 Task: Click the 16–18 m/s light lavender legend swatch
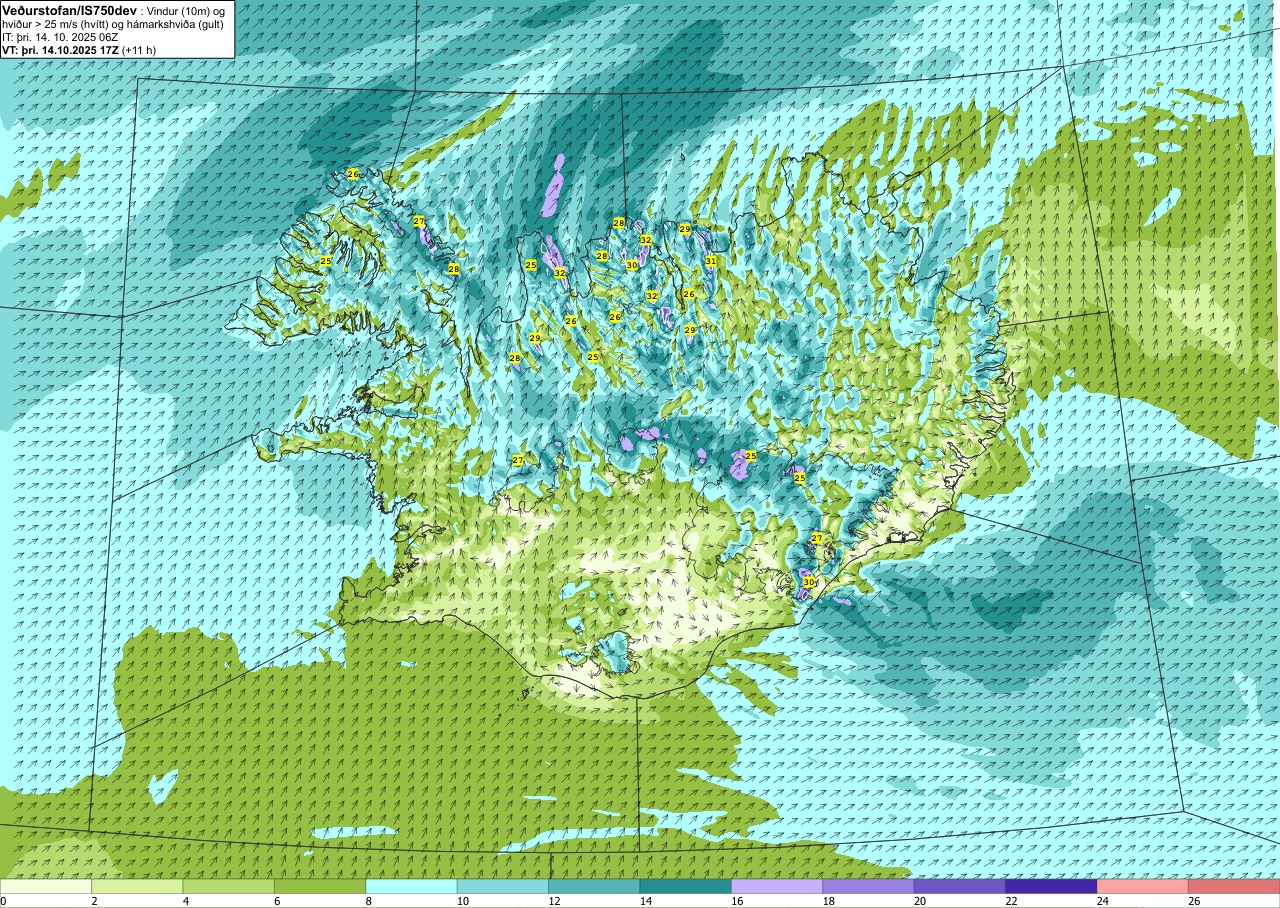[777, 886]
